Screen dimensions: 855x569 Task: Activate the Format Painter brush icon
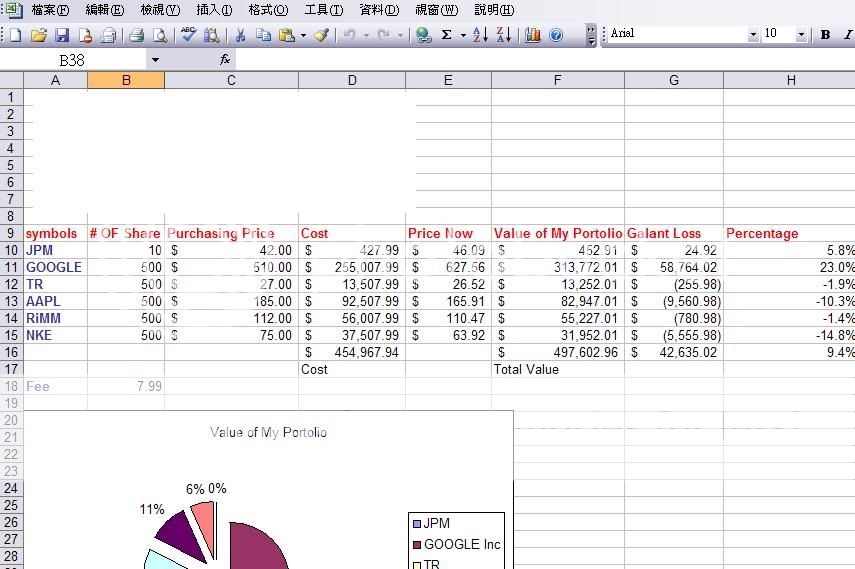[321, 35]
